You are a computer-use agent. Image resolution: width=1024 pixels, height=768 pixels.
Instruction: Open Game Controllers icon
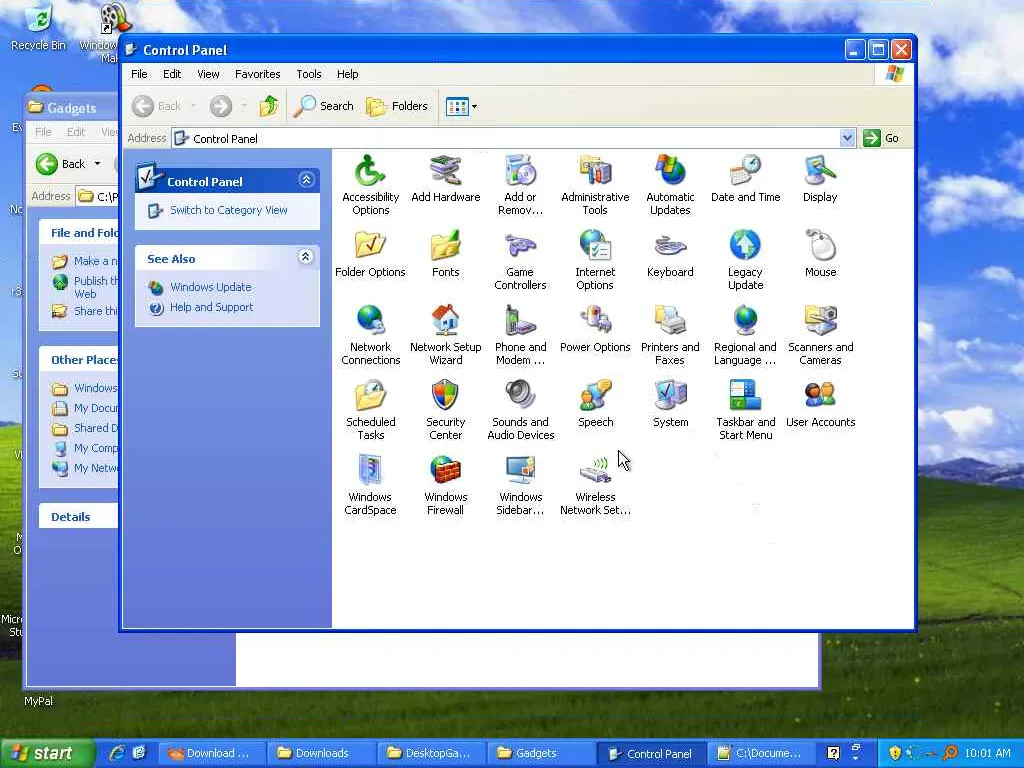pos(520,261)
